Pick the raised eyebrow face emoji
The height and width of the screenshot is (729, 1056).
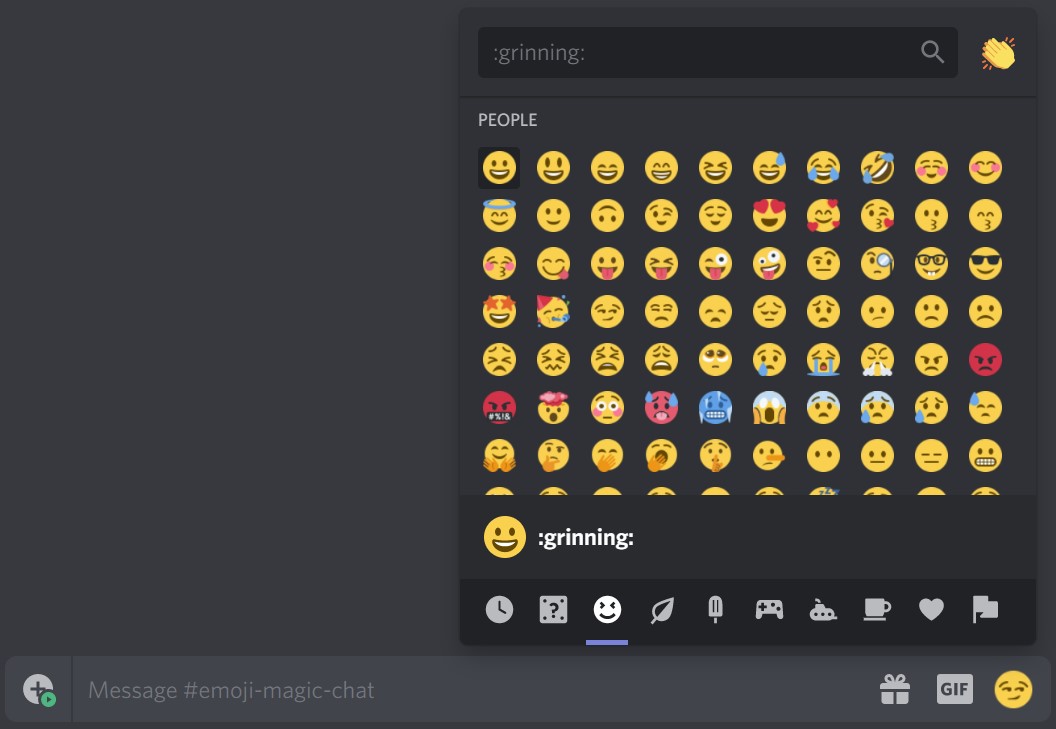(x=823, y=263)
